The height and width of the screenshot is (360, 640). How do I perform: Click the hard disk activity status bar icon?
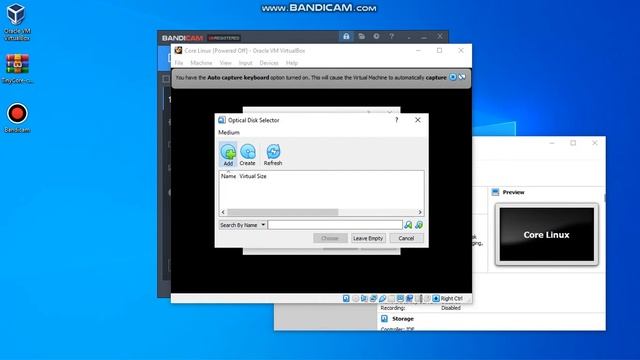346,299
